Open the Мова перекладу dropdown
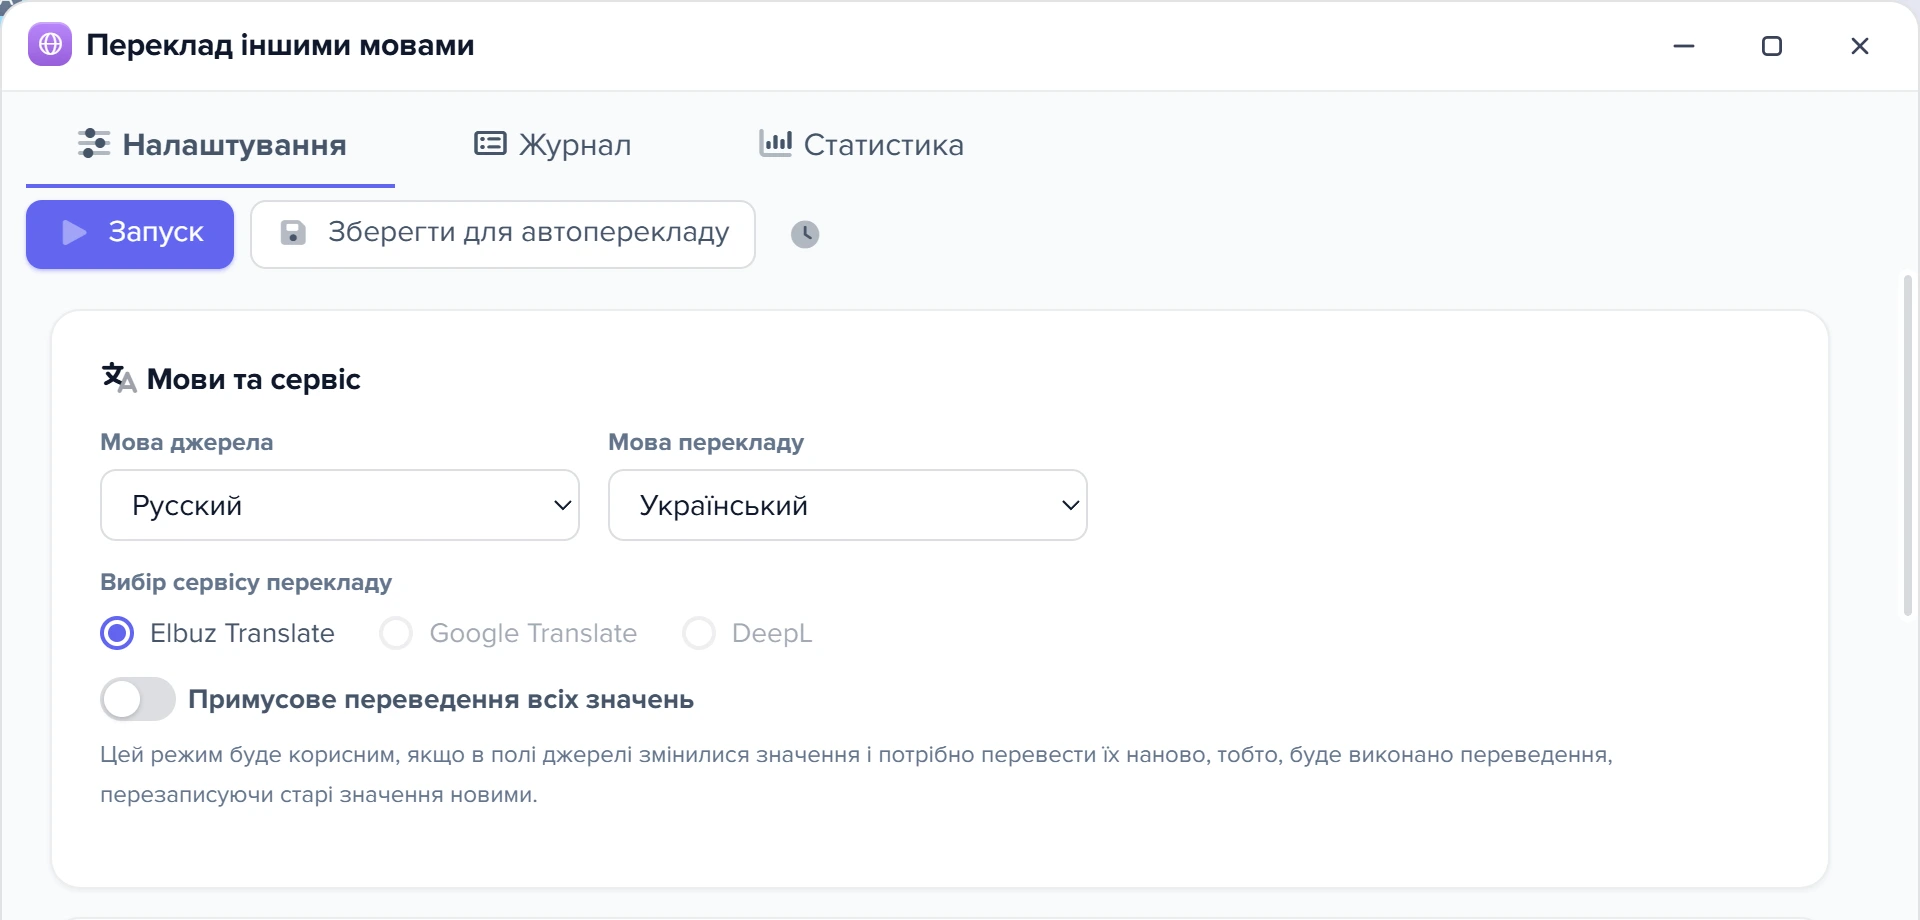Screen dimensions: 1920x920 [848, 505]
